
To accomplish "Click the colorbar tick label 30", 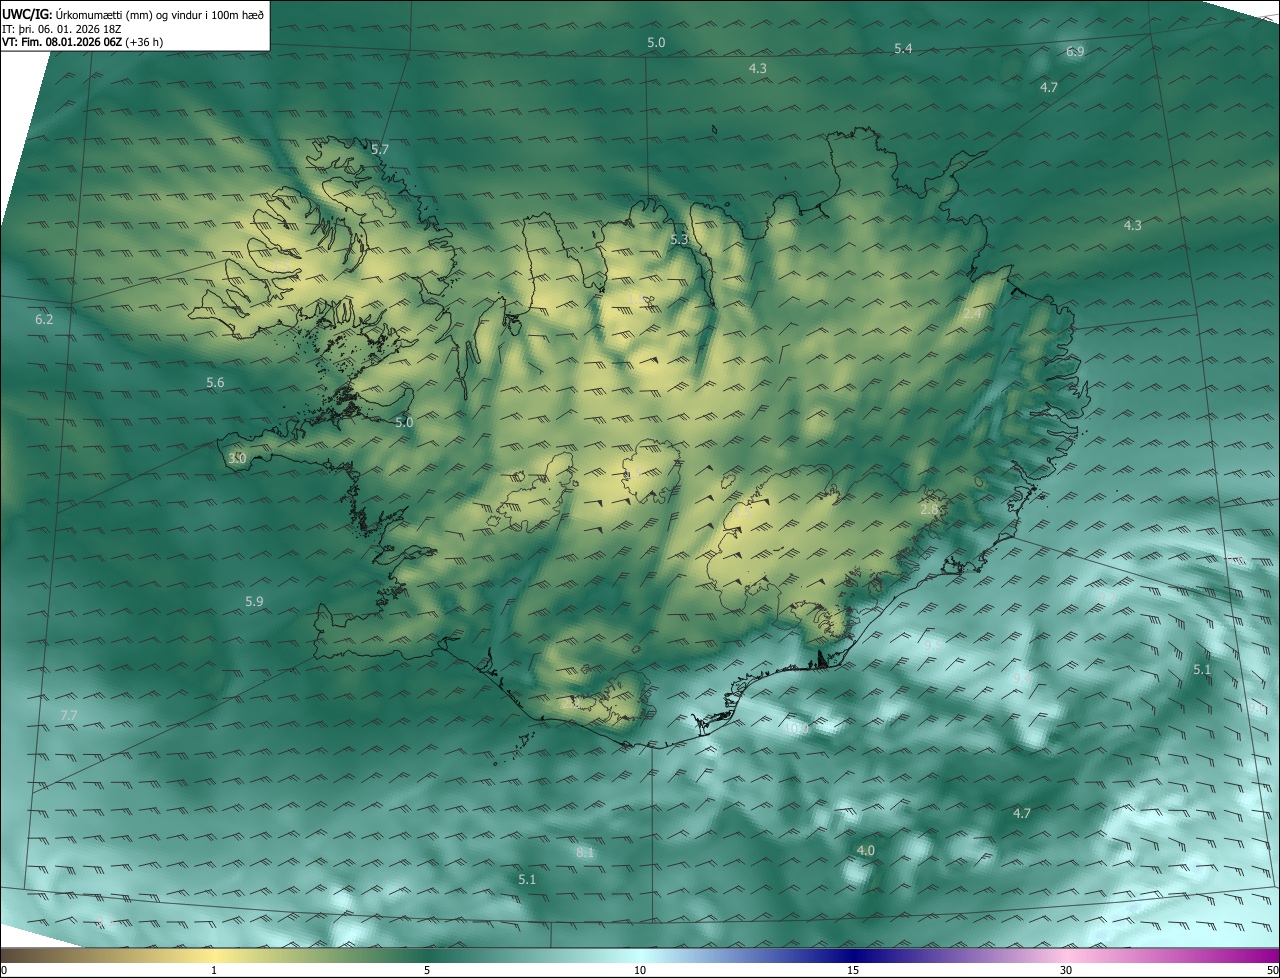I will point(1066,970).
